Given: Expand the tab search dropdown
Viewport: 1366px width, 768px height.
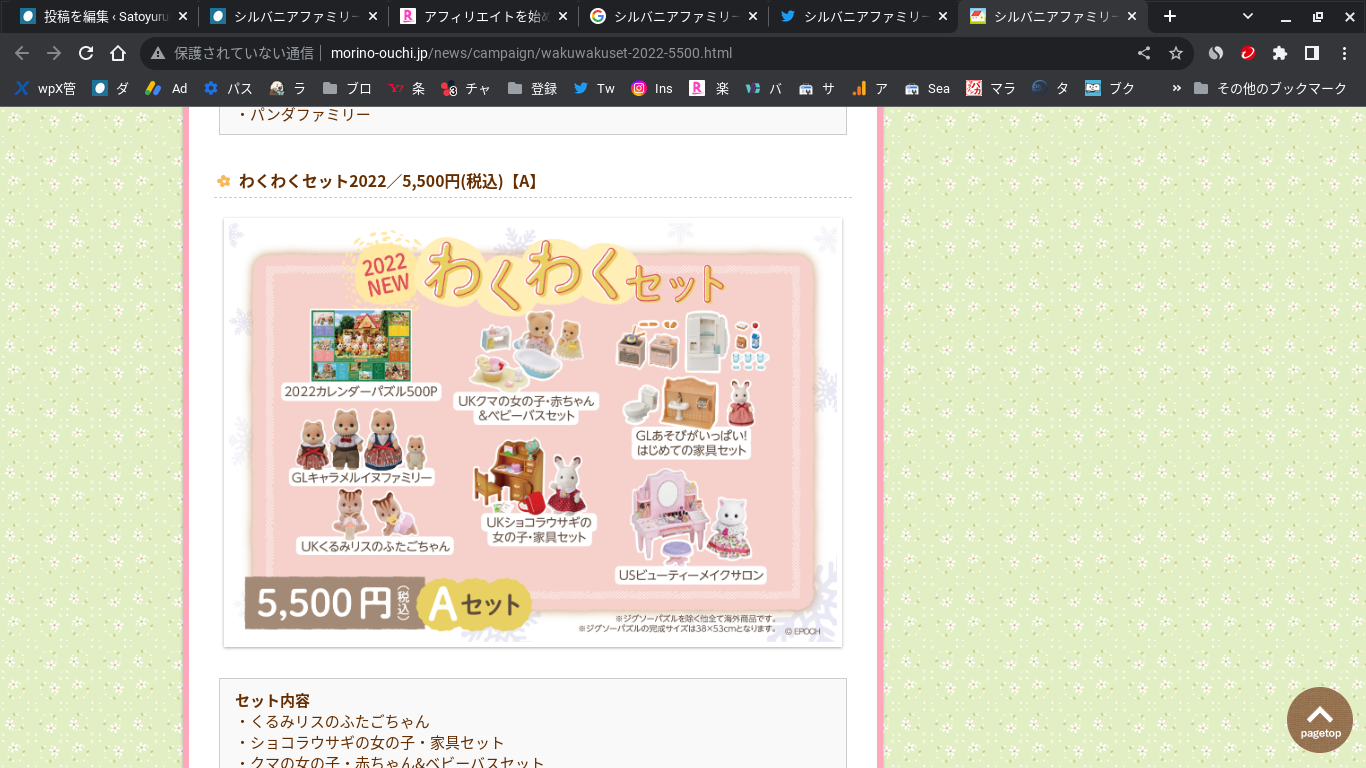Looking at the screenshot, I should point(1248,16).
